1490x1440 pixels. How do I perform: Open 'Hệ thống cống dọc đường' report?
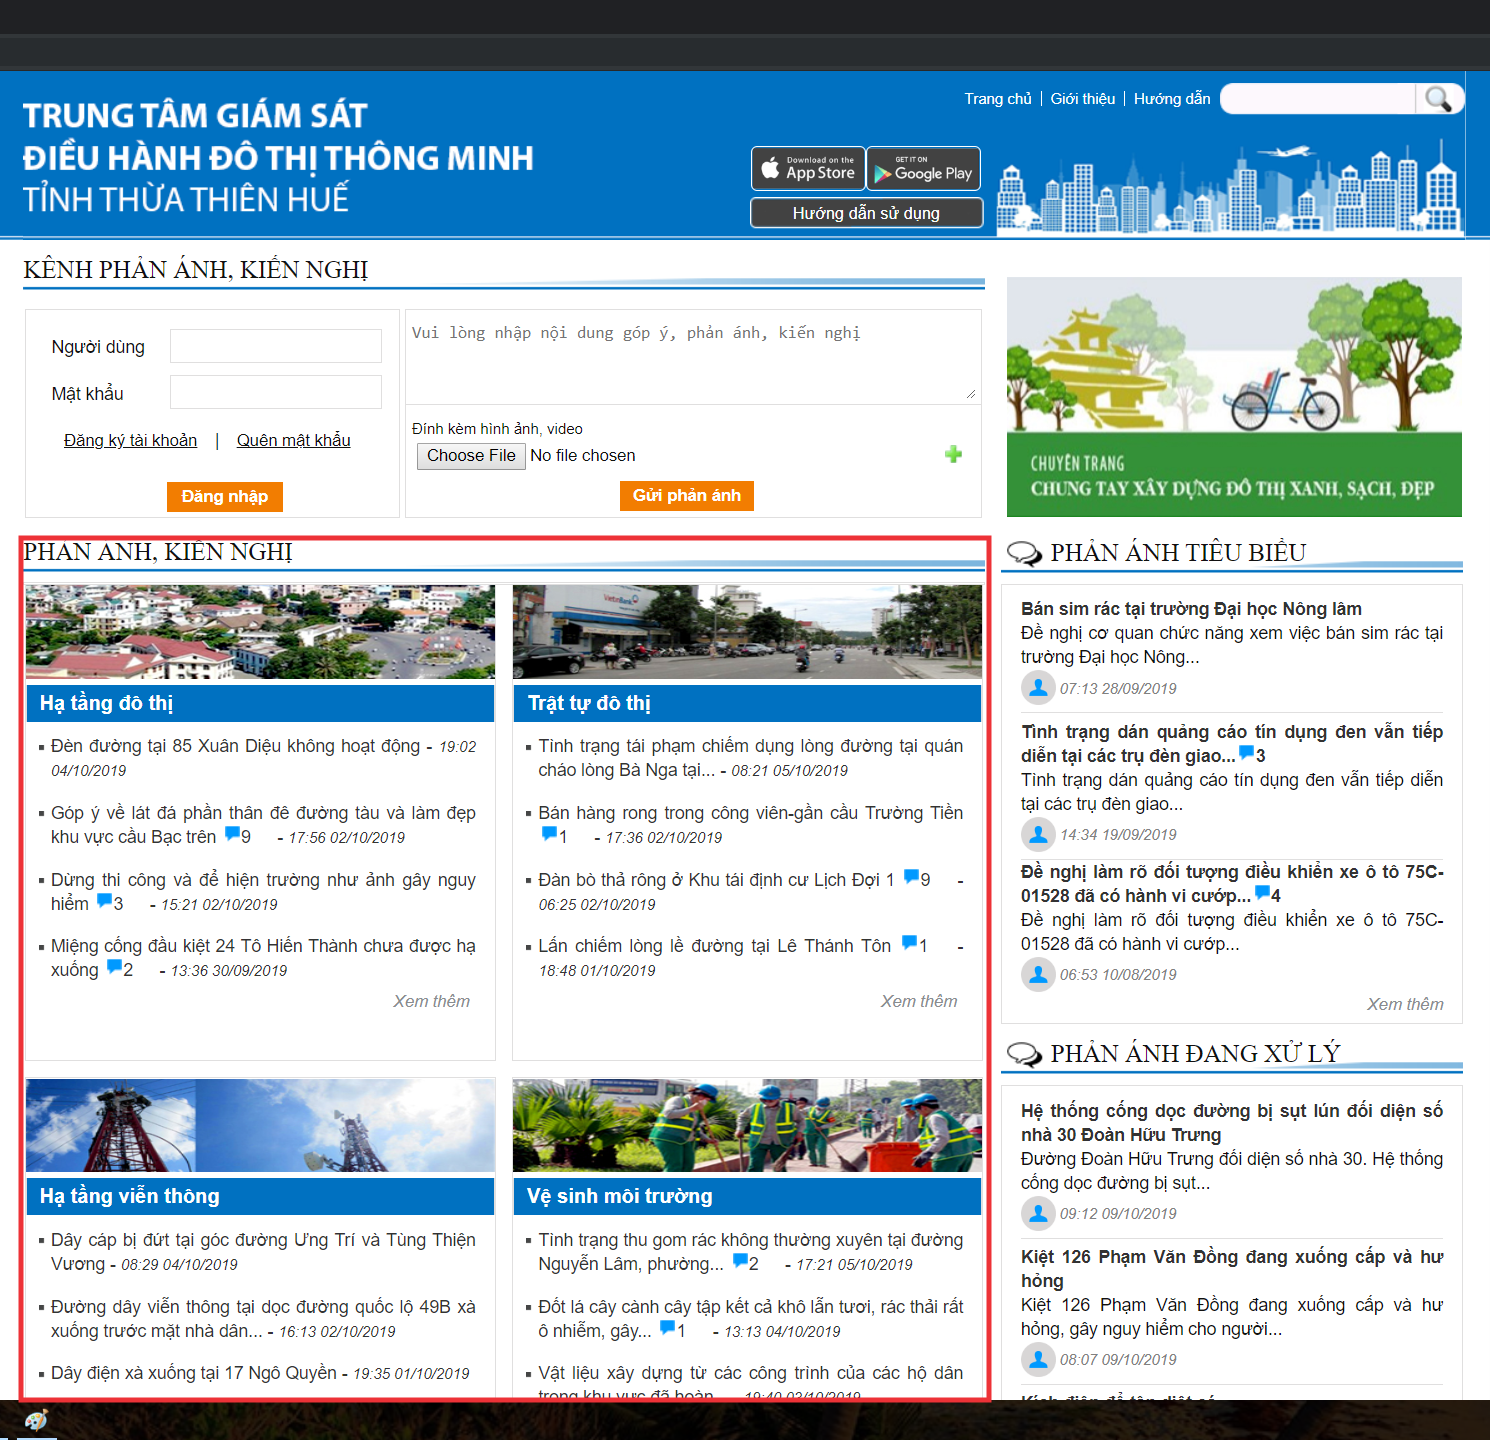tap(1232, 1123)
